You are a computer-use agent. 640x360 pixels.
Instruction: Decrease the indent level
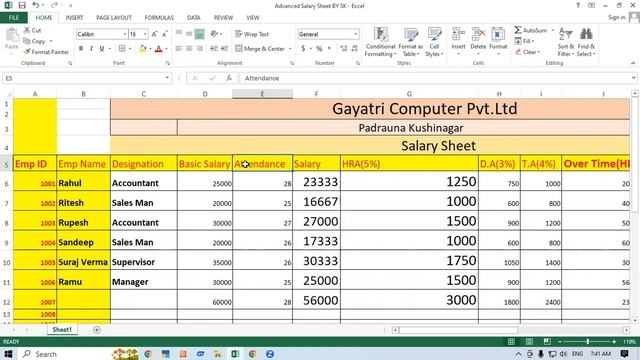[214, 49]
